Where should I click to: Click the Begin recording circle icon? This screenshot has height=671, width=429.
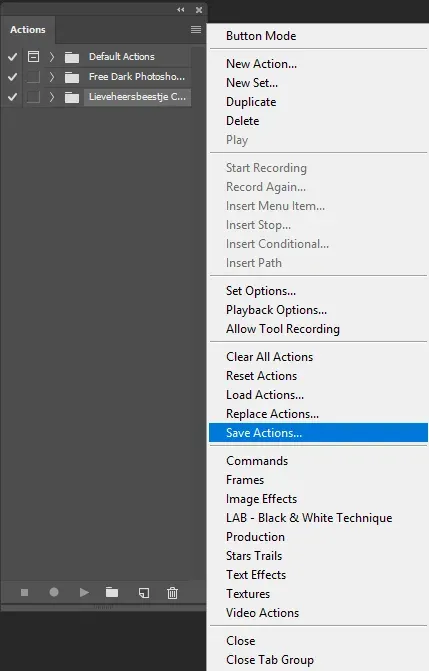pyautogui.click(x=54, y=592)
